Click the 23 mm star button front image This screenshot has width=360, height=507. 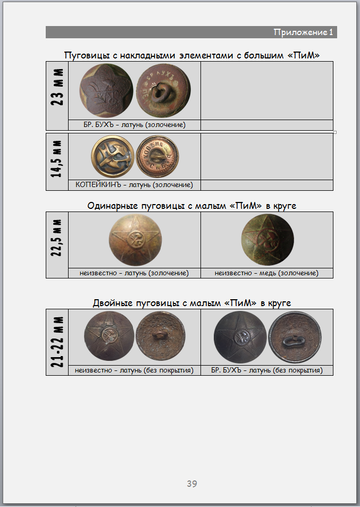click(106, 91)
